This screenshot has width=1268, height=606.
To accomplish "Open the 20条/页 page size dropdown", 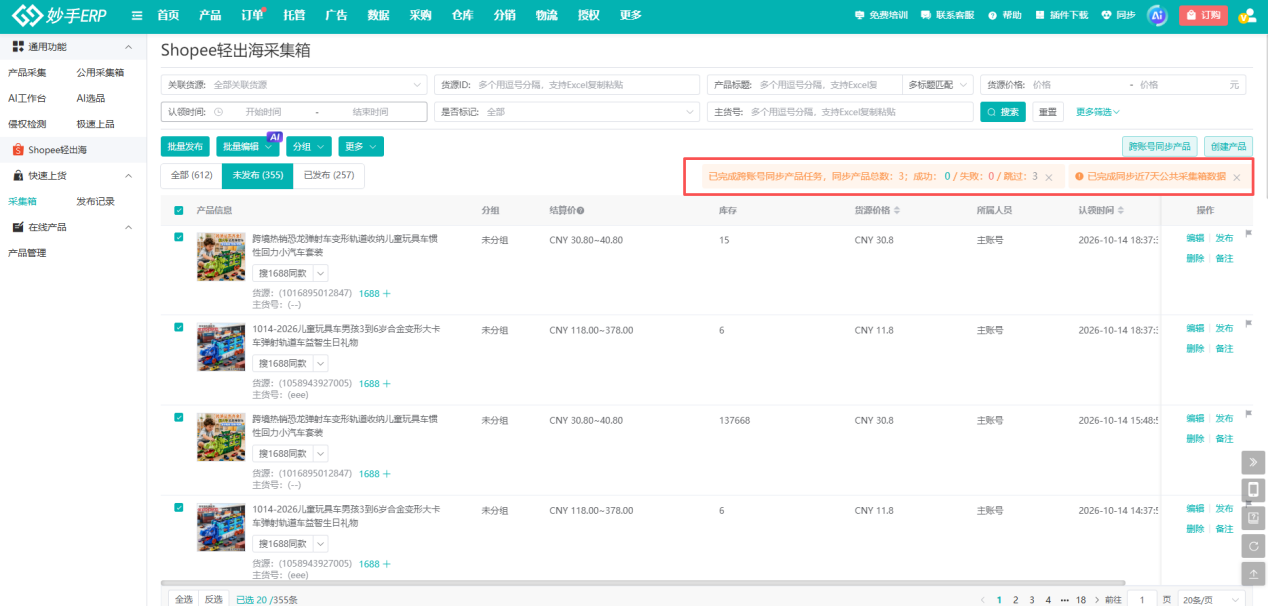I will click(1212, 600).
